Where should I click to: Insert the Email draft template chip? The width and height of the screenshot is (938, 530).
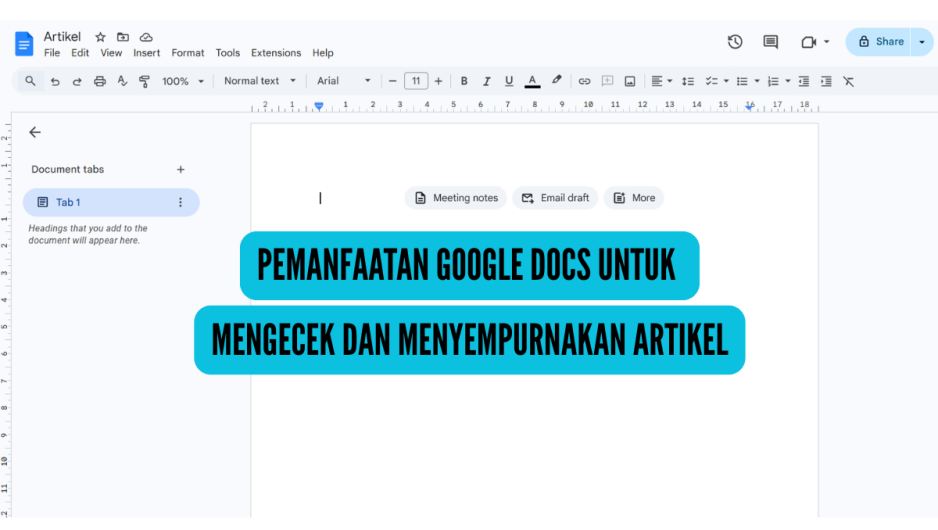point(555,198)
